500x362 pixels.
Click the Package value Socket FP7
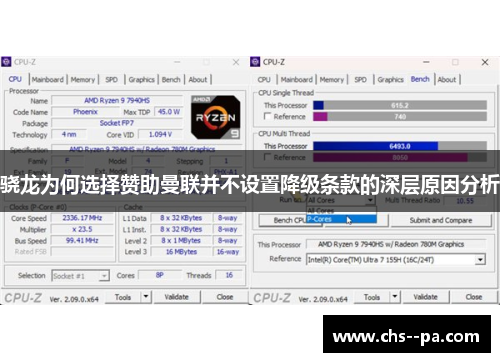pyautogui.click(x=117, y=123)
